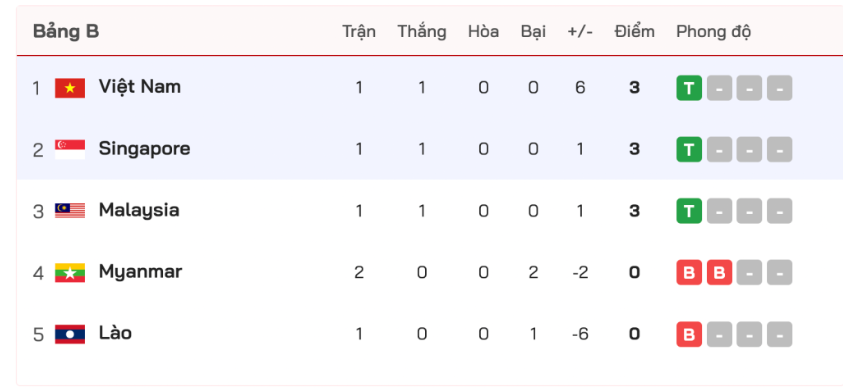This screenshot has height=388, width=843.
Task: Click the Singapore flag icon
Action: click(70, 149)
